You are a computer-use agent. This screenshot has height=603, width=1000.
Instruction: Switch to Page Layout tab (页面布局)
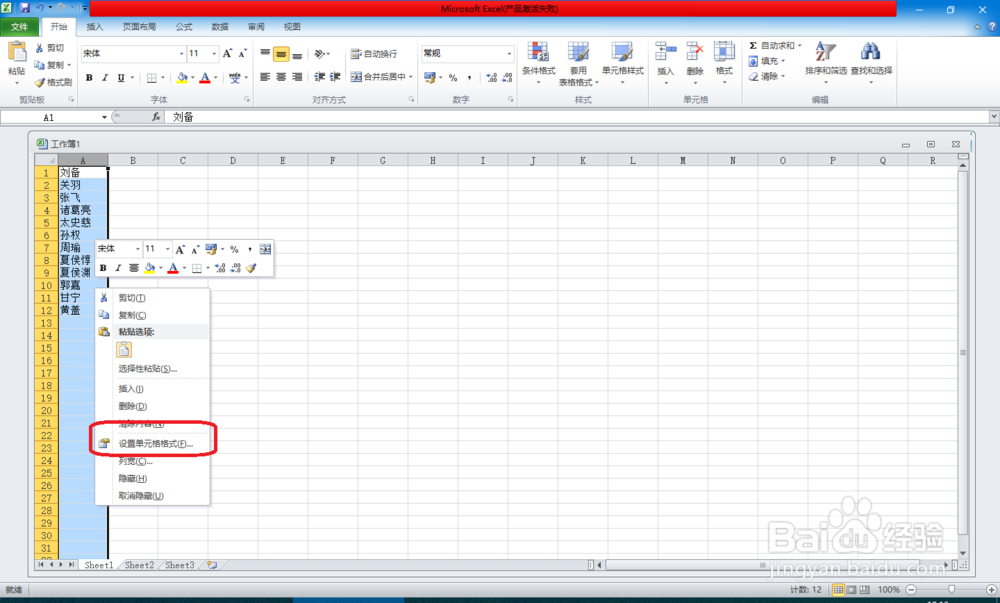click(x=139, y=27)
